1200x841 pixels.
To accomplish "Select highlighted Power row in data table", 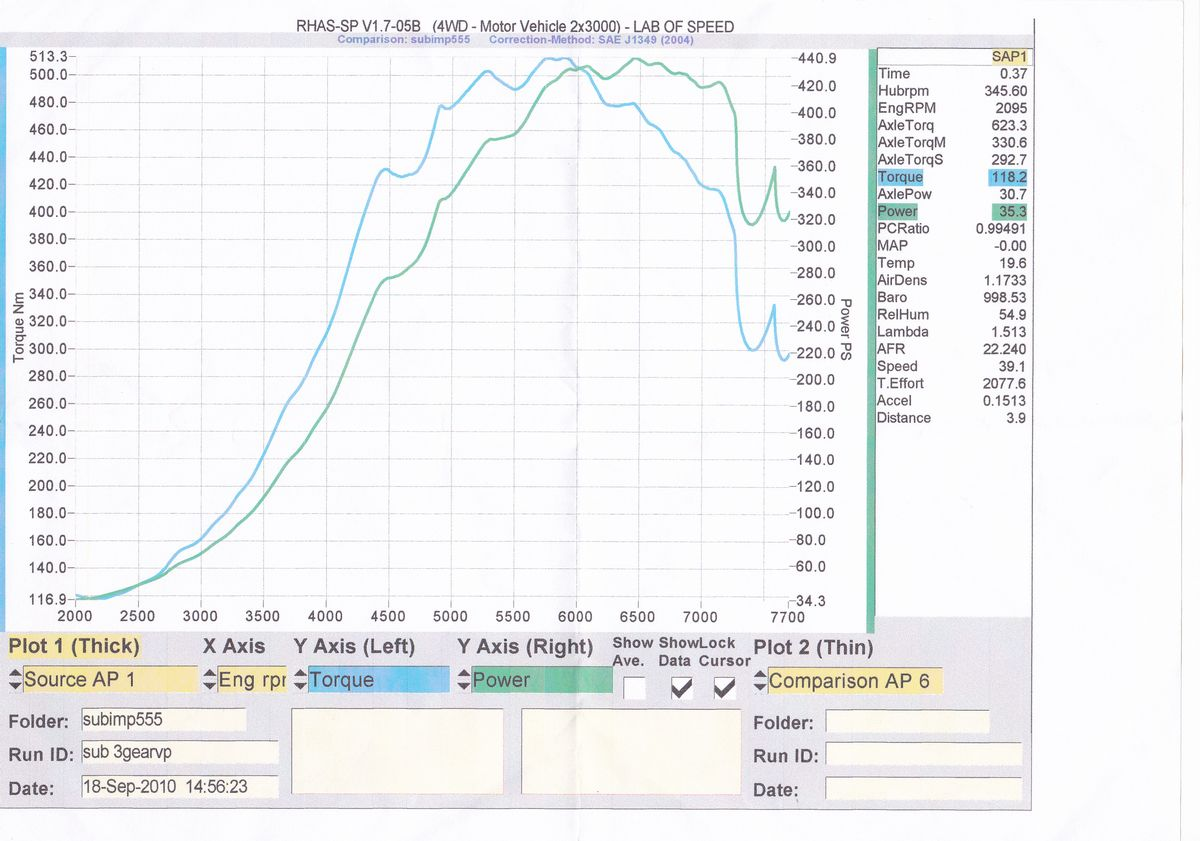I will click(x=952, y=212).
